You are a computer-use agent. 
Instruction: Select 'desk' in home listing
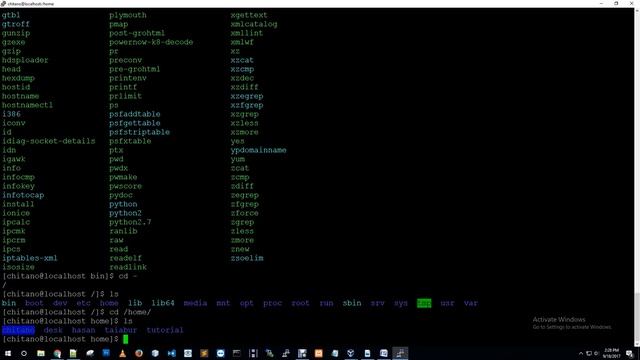[53, 330]
